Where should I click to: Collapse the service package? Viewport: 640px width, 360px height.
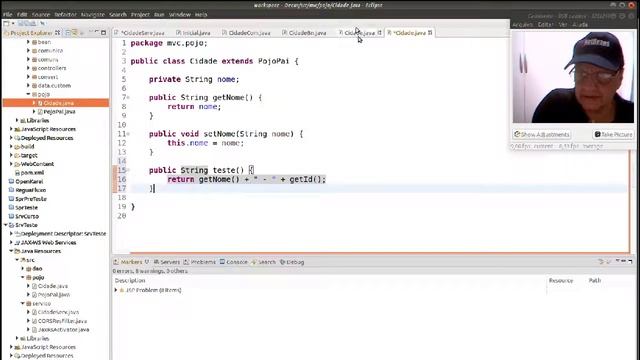[22, 303]
